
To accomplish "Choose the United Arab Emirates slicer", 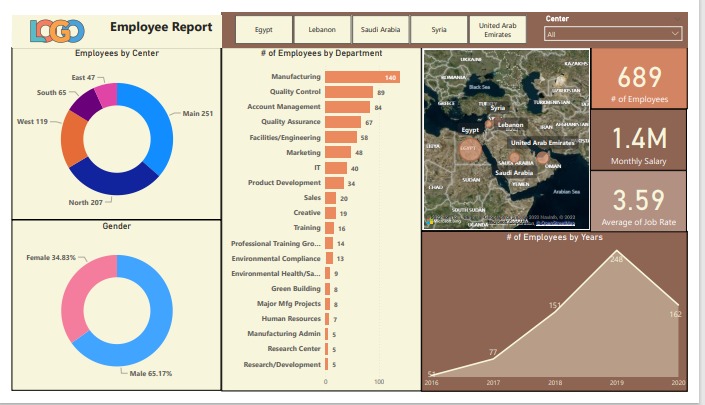I will coord(497,30).
